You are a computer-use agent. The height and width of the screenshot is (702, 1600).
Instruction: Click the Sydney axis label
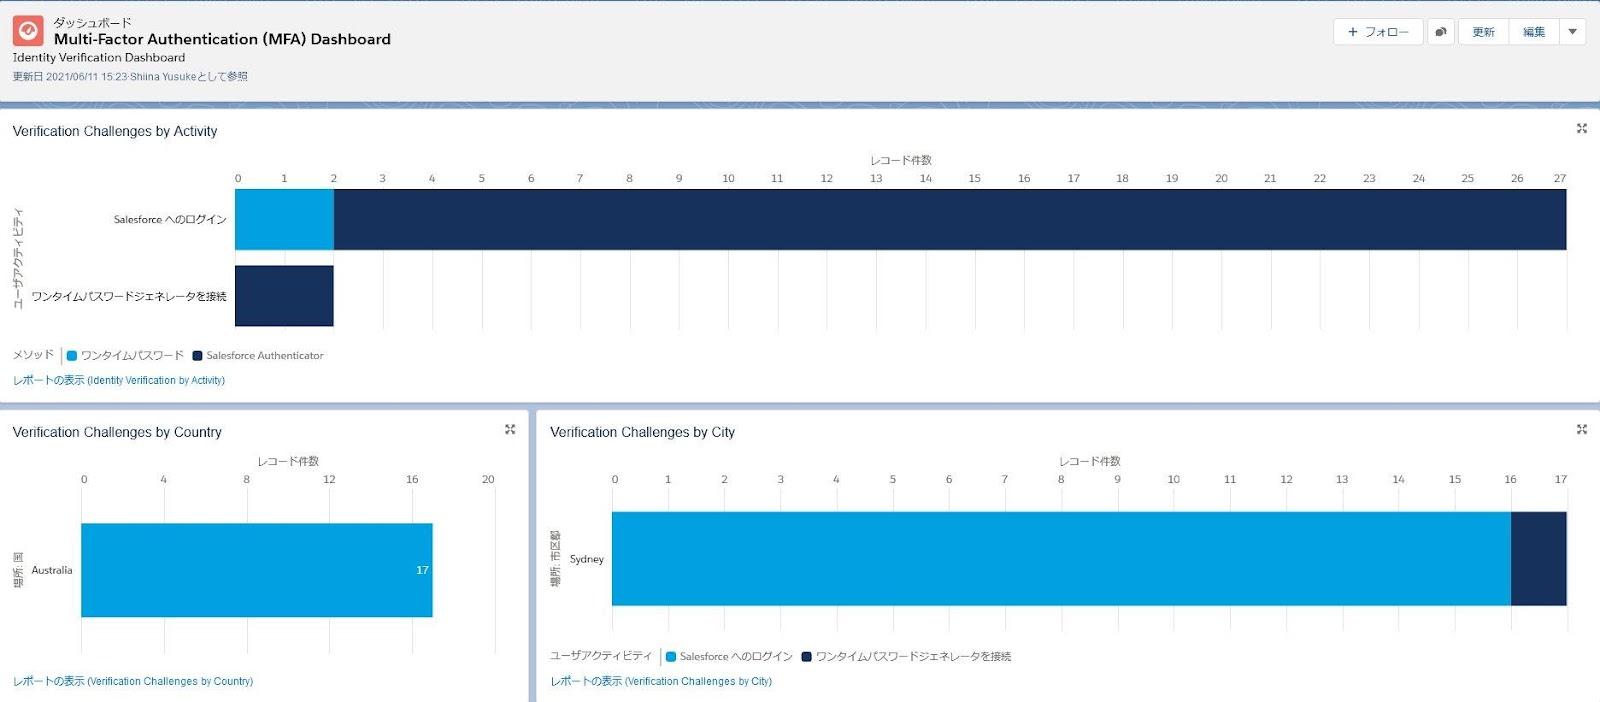click(x=587, y=559)
